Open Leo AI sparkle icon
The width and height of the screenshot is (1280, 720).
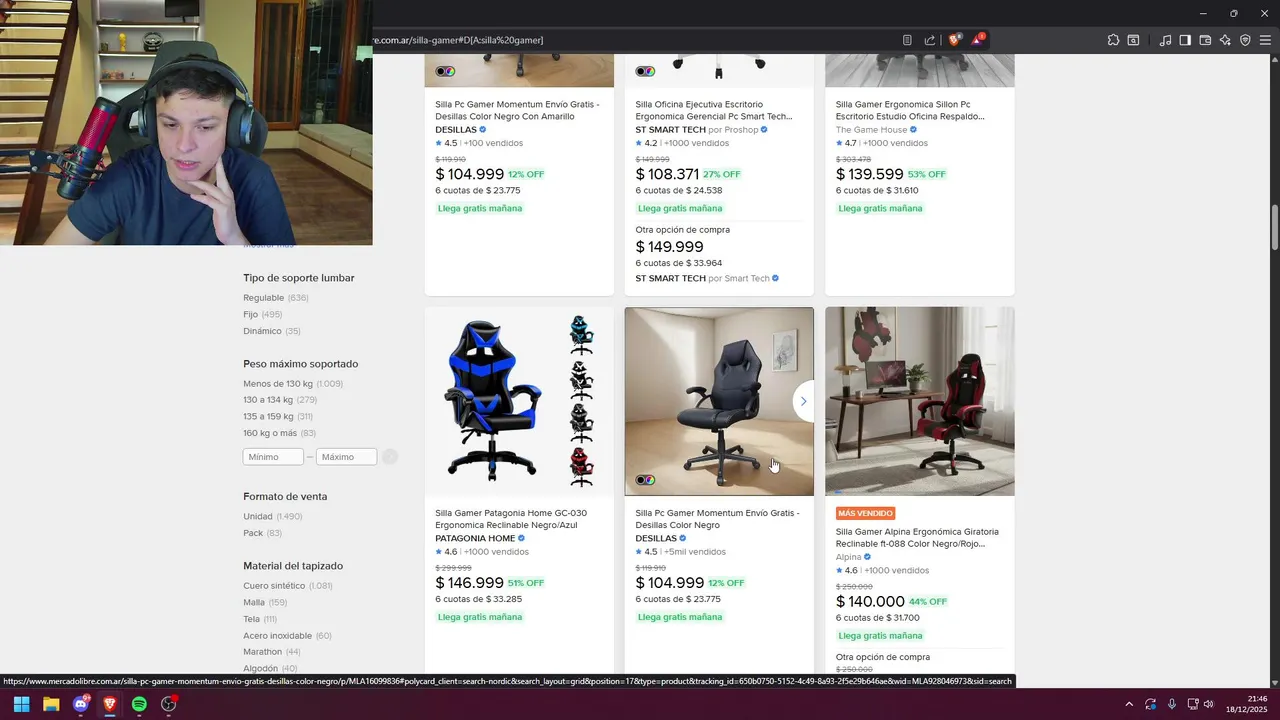pyautogui.click(x=1225, y=40)
